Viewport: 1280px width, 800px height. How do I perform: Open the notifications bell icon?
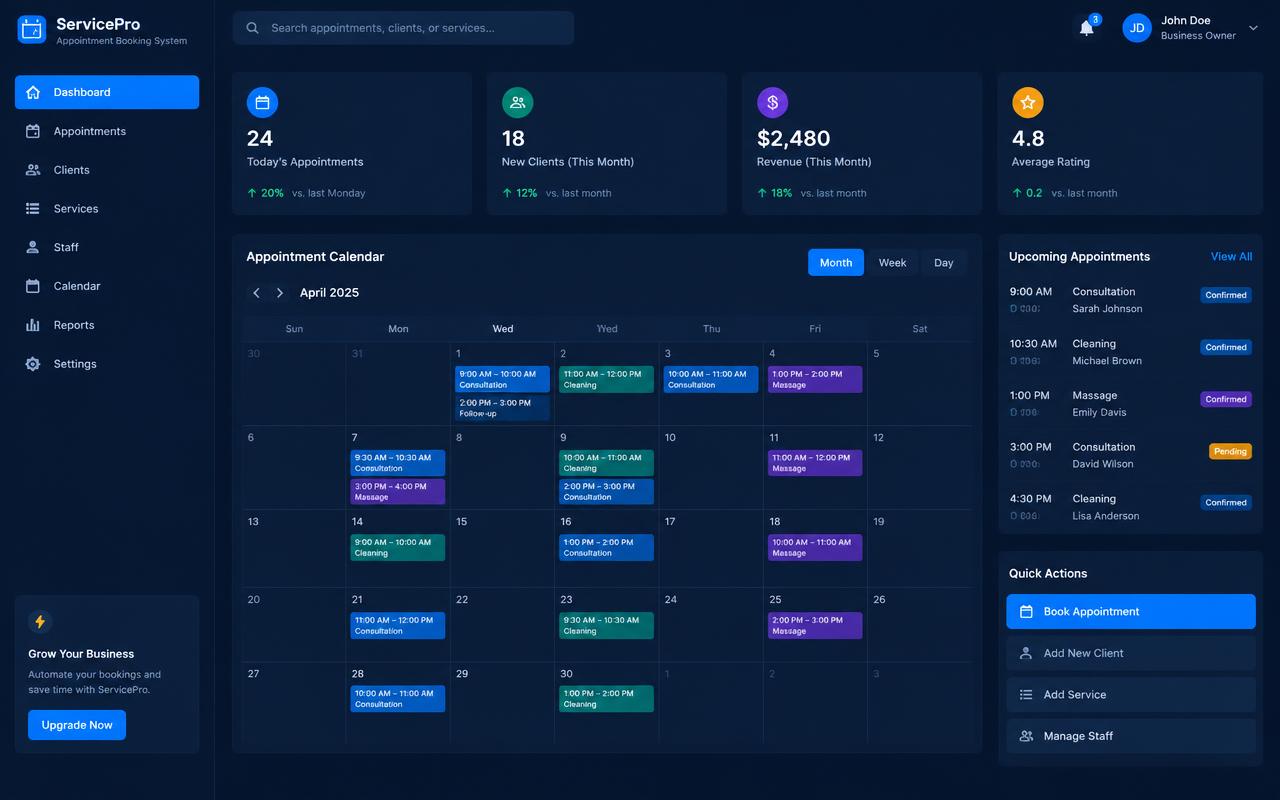coord(1087,28)
